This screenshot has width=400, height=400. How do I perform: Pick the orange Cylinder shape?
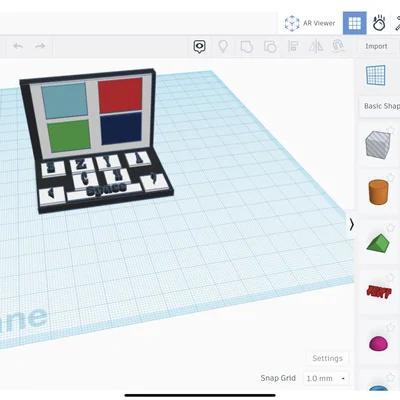click(x=378, y=192)
